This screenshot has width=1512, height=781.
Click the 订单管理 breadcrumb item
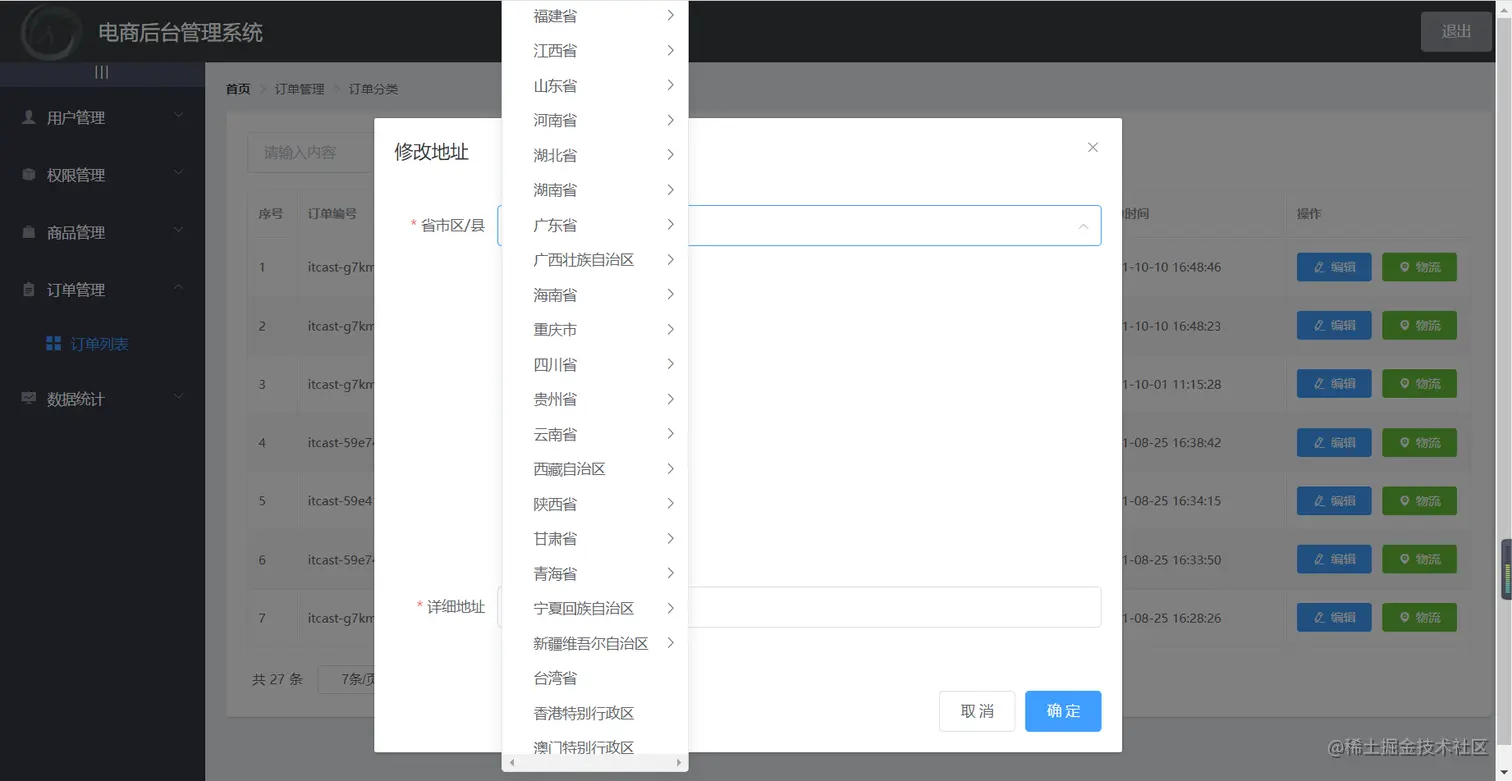300,89
